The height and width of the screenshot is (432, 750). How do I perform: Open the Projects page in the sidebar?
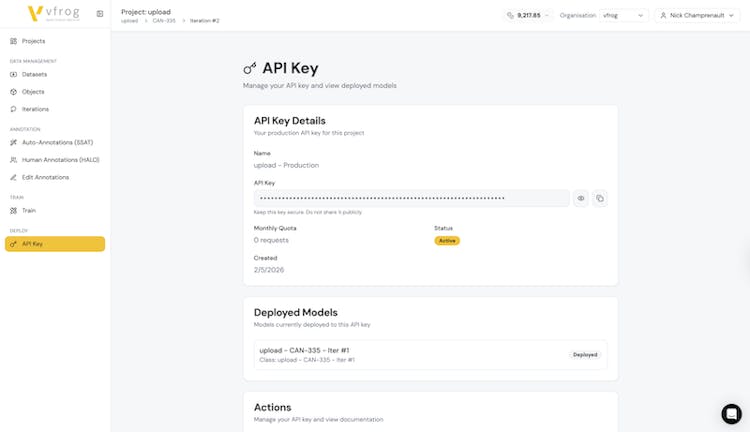(x=33, y=41)
